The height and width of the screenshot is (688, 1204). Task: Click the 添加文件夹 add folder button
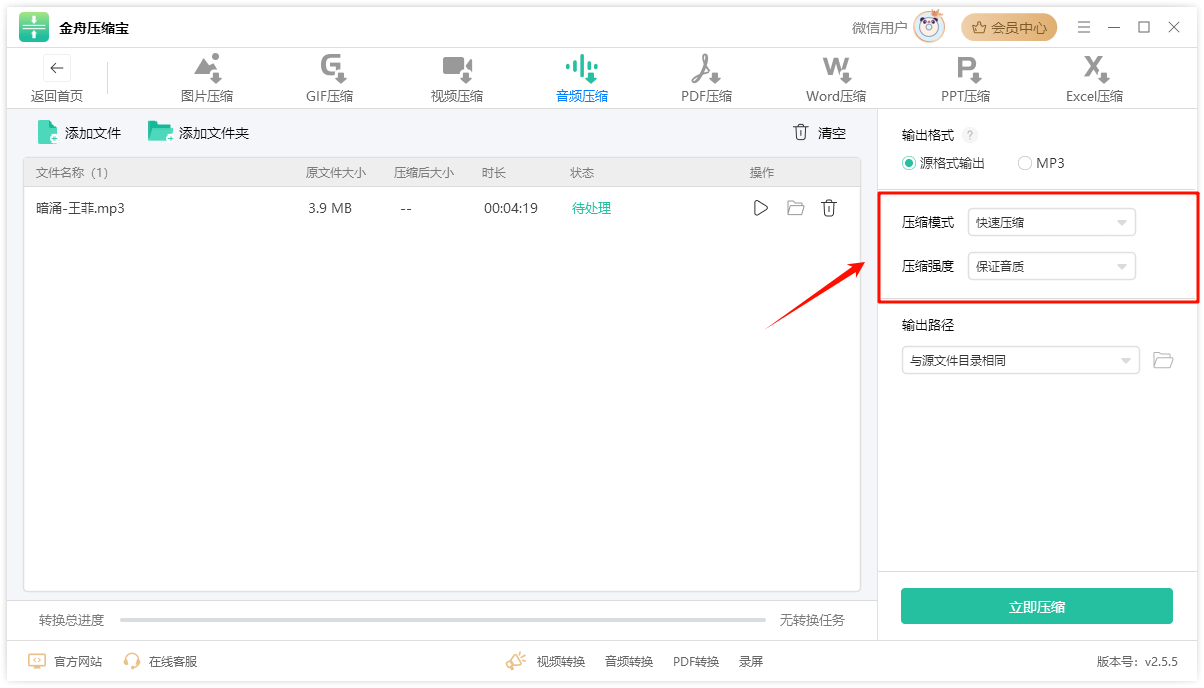(x=198, y=132)
